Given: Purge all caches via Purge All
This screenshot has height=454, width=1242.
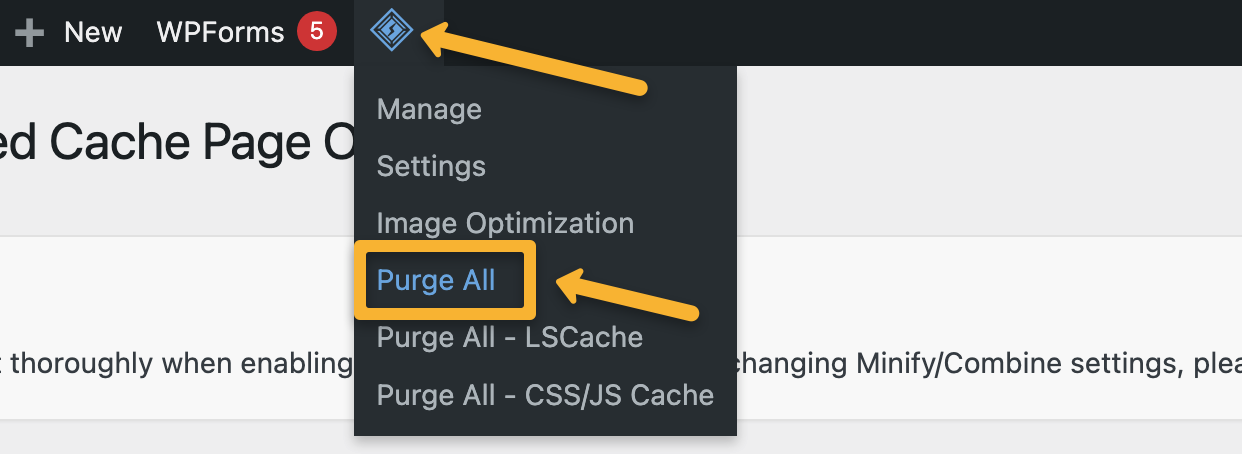Looking at the screenshot, I should 436,281.
